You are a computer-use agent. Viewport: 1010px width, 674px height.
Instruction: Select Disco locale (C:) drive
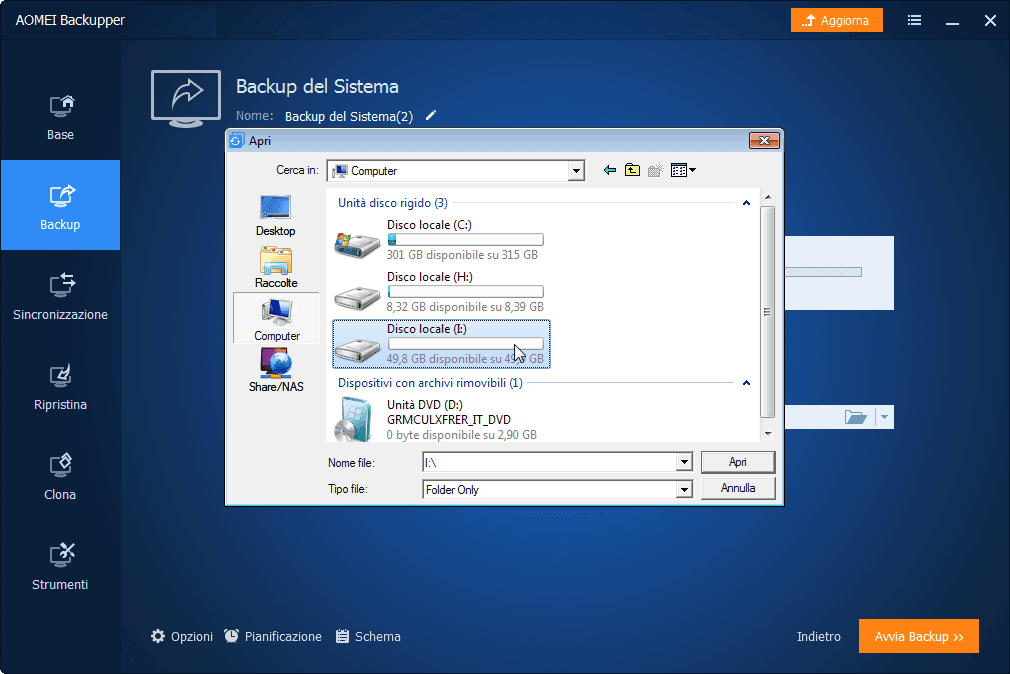tap(441, 240)
